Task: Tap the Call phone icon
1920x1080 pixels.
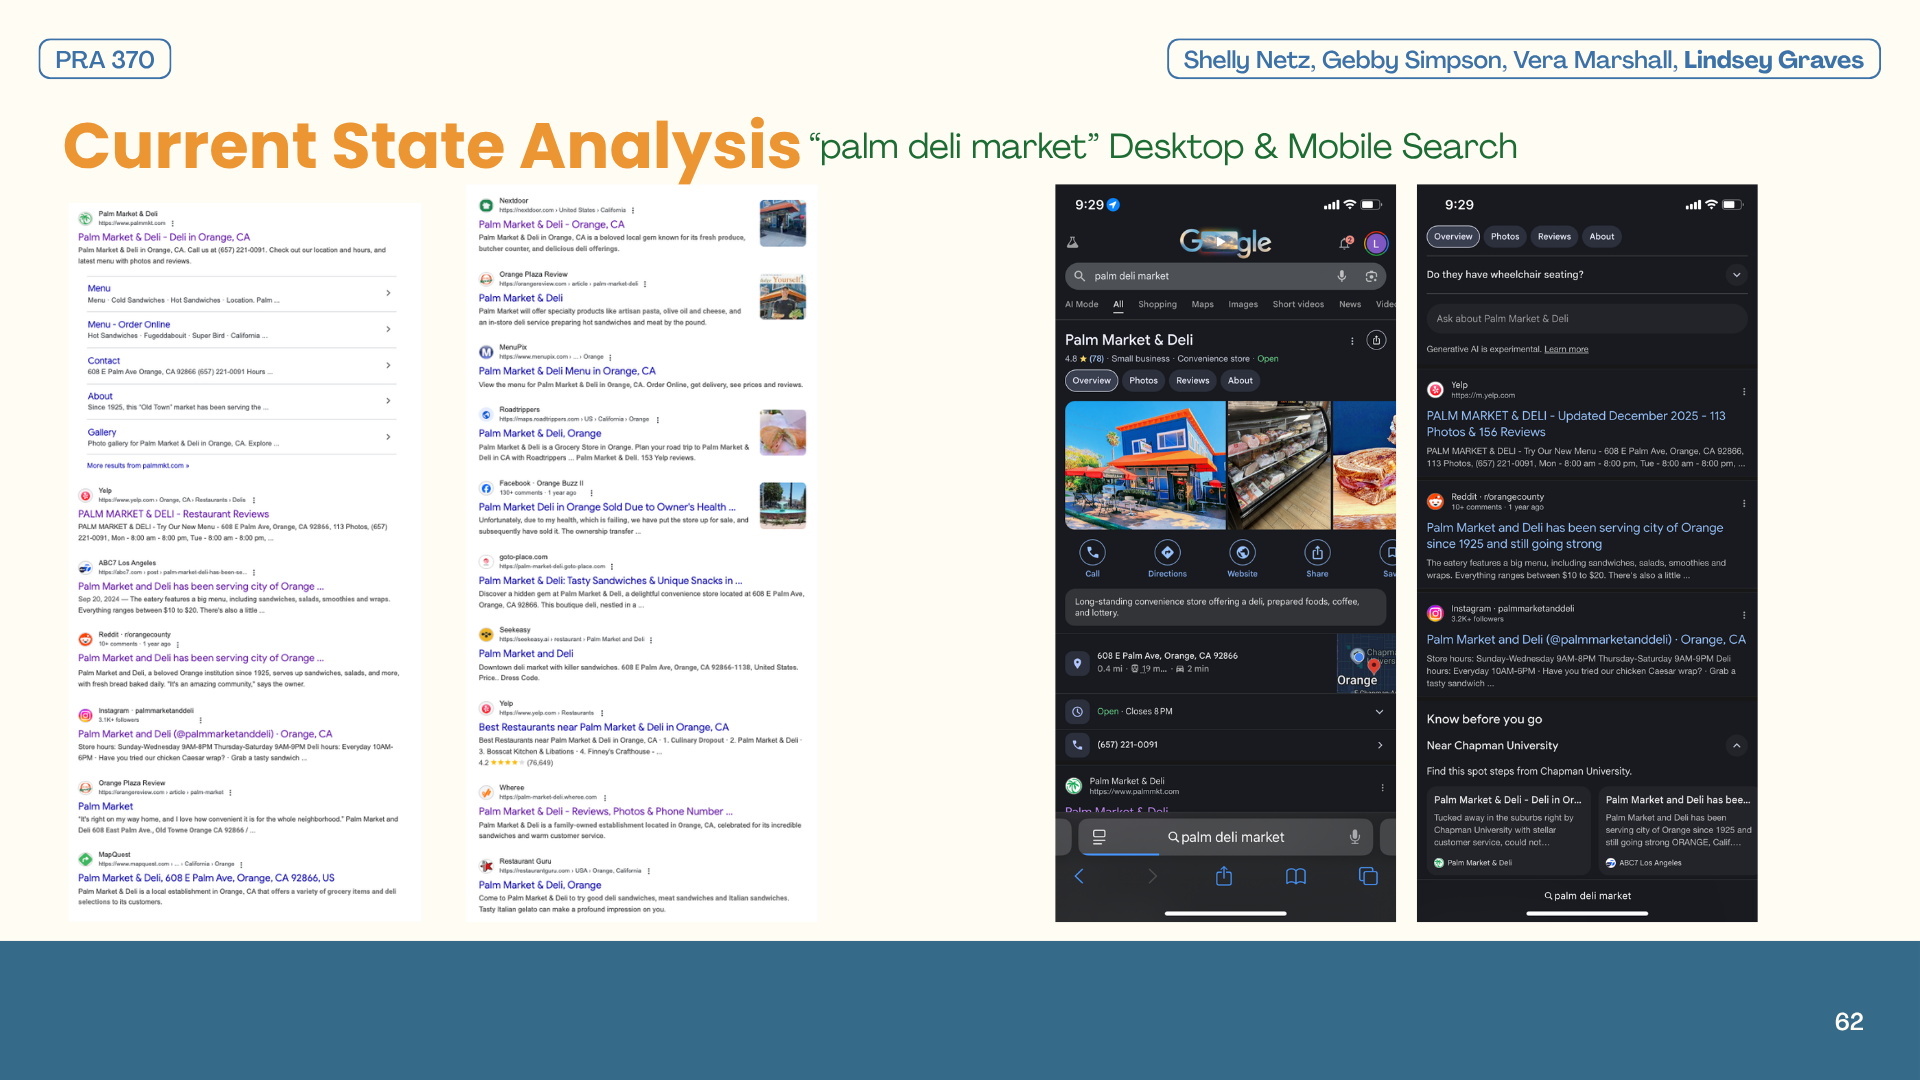Action: [x=1092, y=553]
